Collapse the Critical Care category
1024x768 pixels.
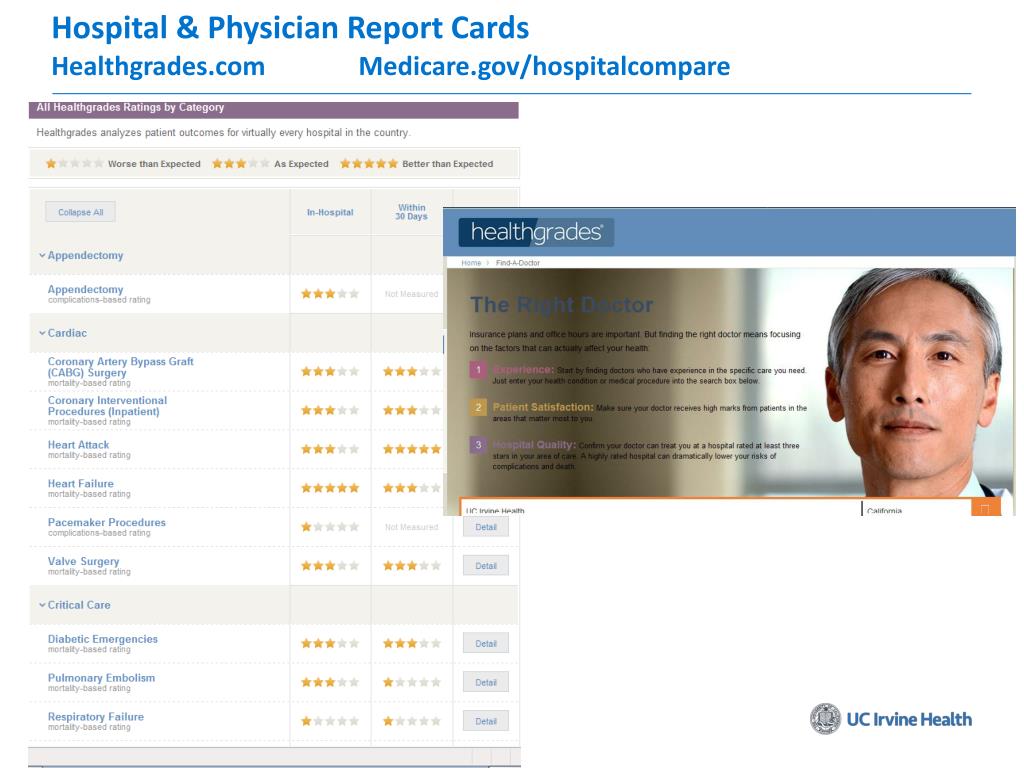(x=74, y=605)
